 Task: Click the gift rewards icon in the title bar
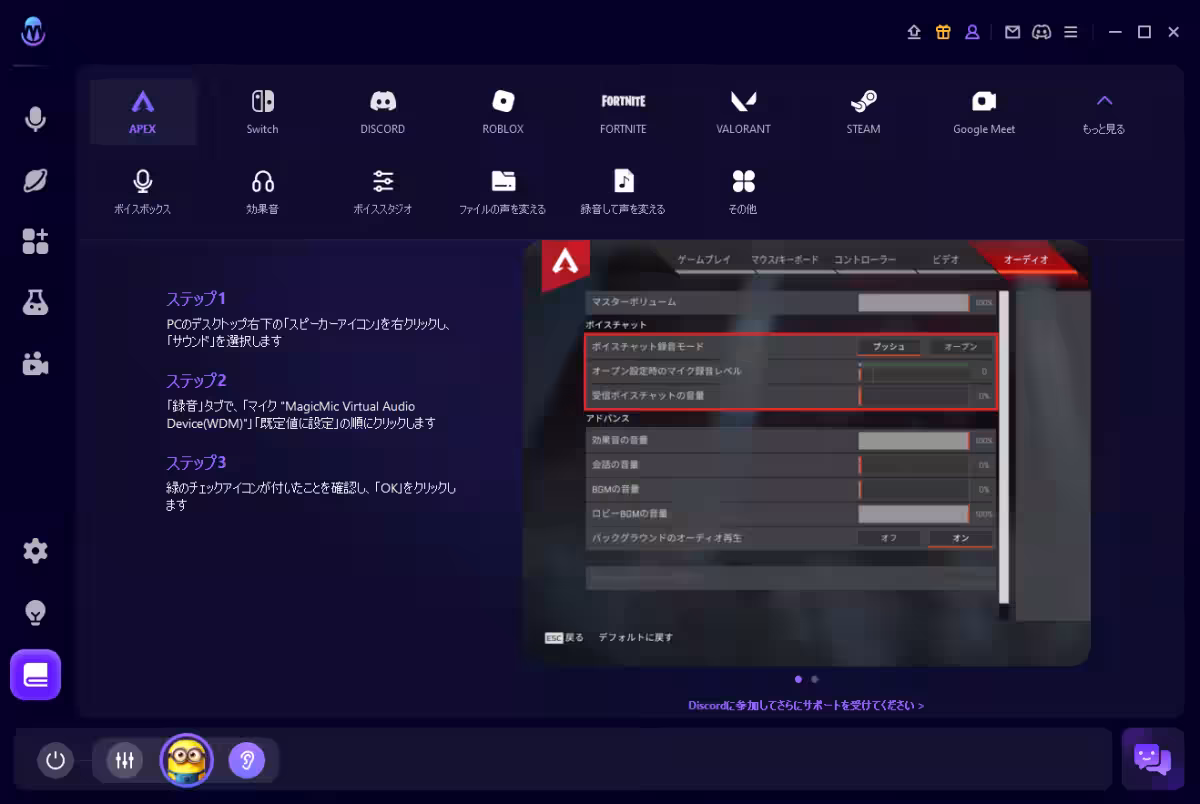point(942,31)
